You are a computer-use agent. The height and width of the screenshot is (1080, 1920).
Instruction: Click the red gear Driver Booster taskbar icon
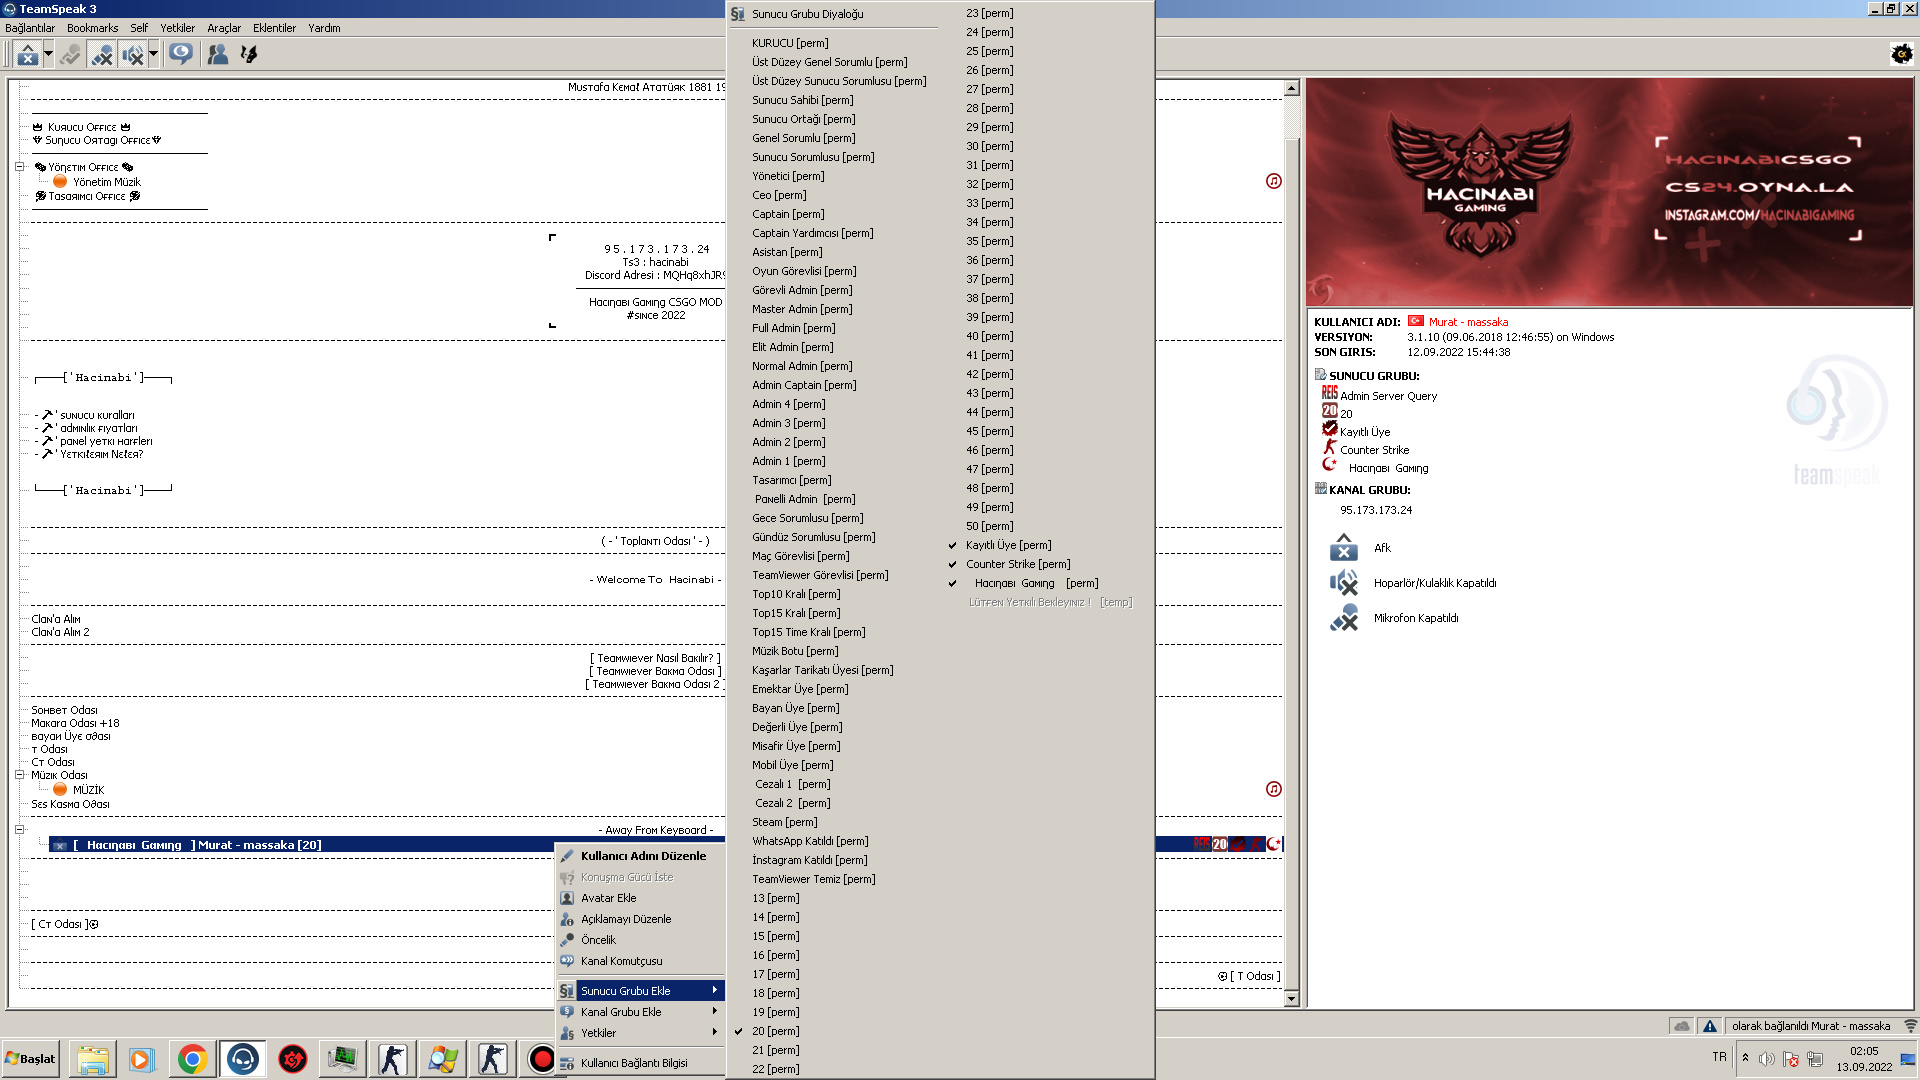(x=292, y=1059)
